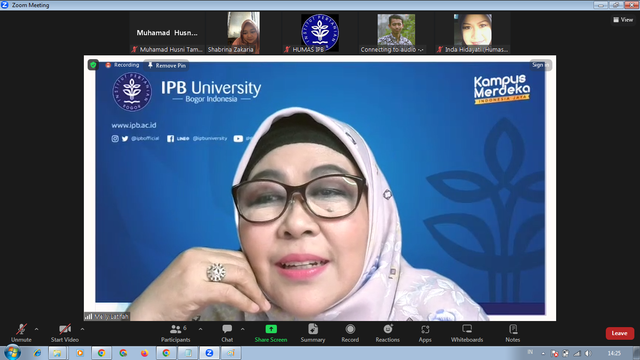Click the Sign in button
The width and height of the screenshot is (640, 360).
(x=541, y=65)
